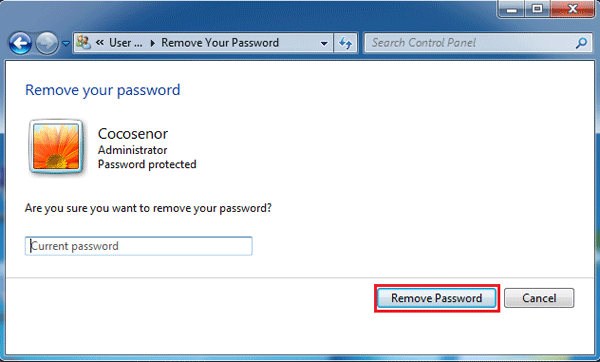The width and height of the screenshot is (600, 362).
Task: Click the Cocosenor flower account picture
Action: (x=56, y=147)
